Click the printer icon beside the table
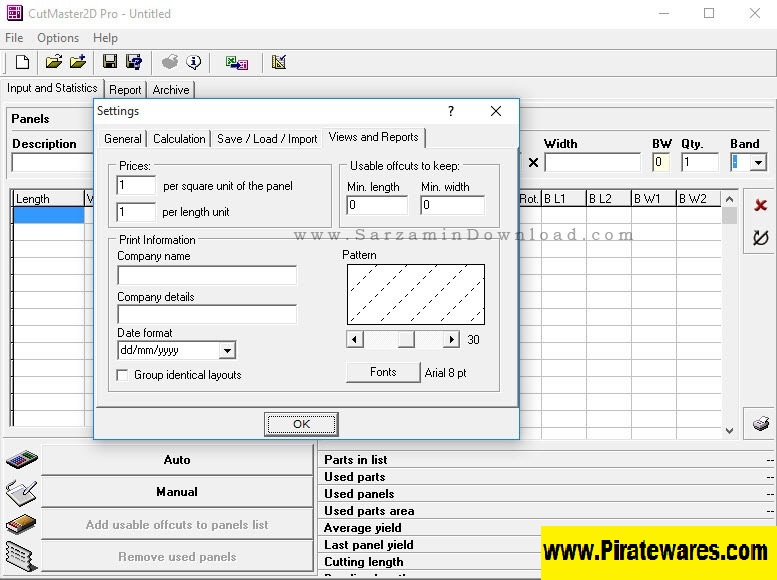This screenshot has width=777, height=580. (760, 423)
